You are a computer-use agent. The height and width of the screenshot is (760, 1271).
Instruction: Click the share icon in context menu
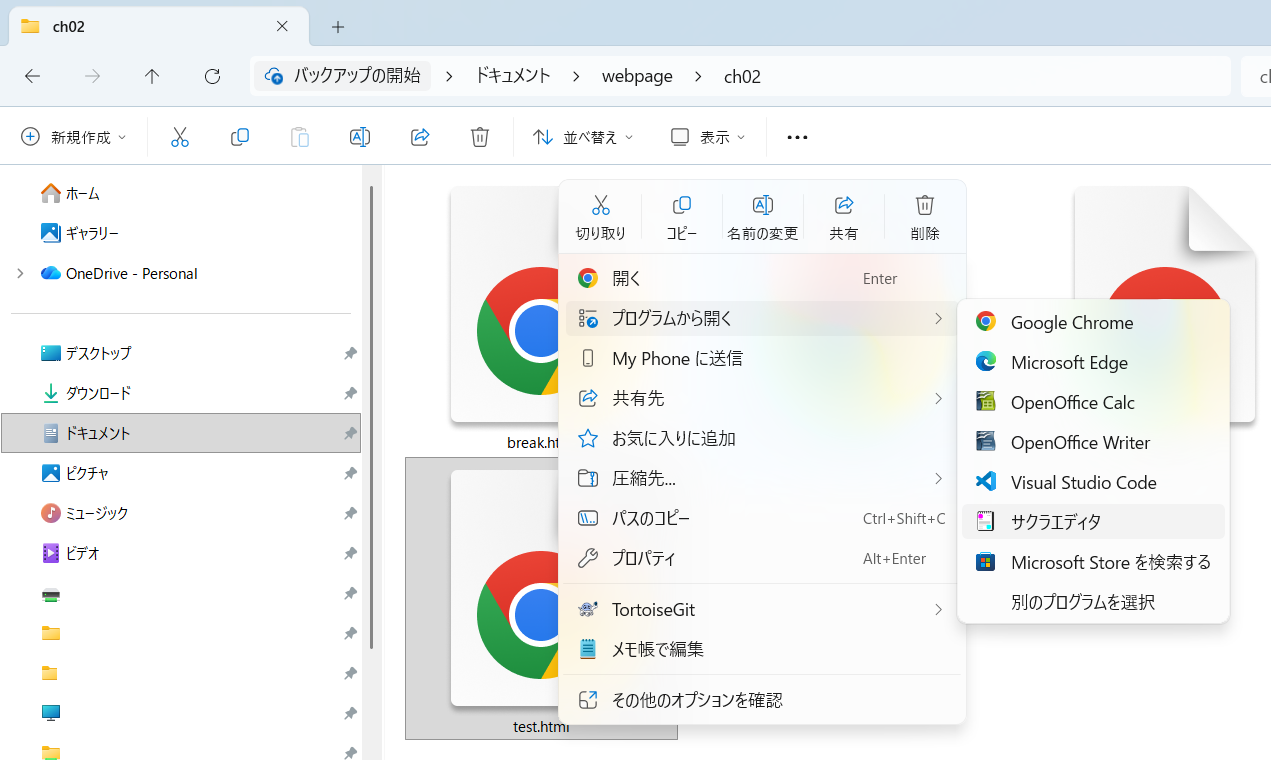click(x=843, y=216)
